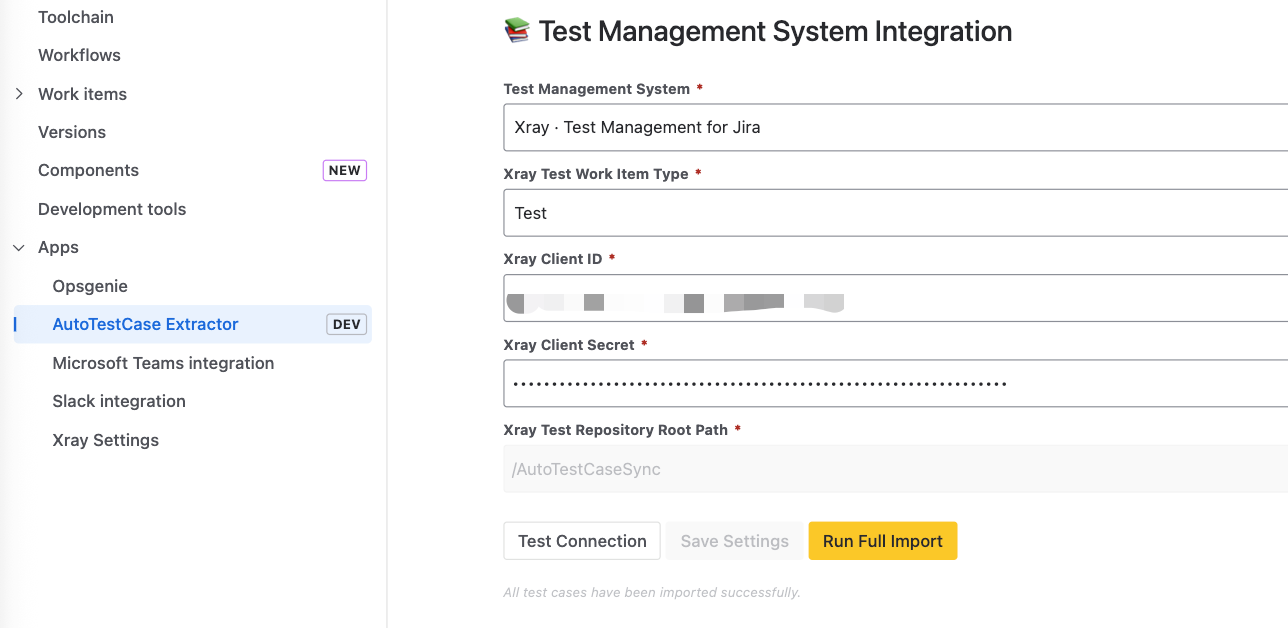Open Microsoft Teams integration
The height and width of the screenshot is (628, 1288).
tap(163, 363)
